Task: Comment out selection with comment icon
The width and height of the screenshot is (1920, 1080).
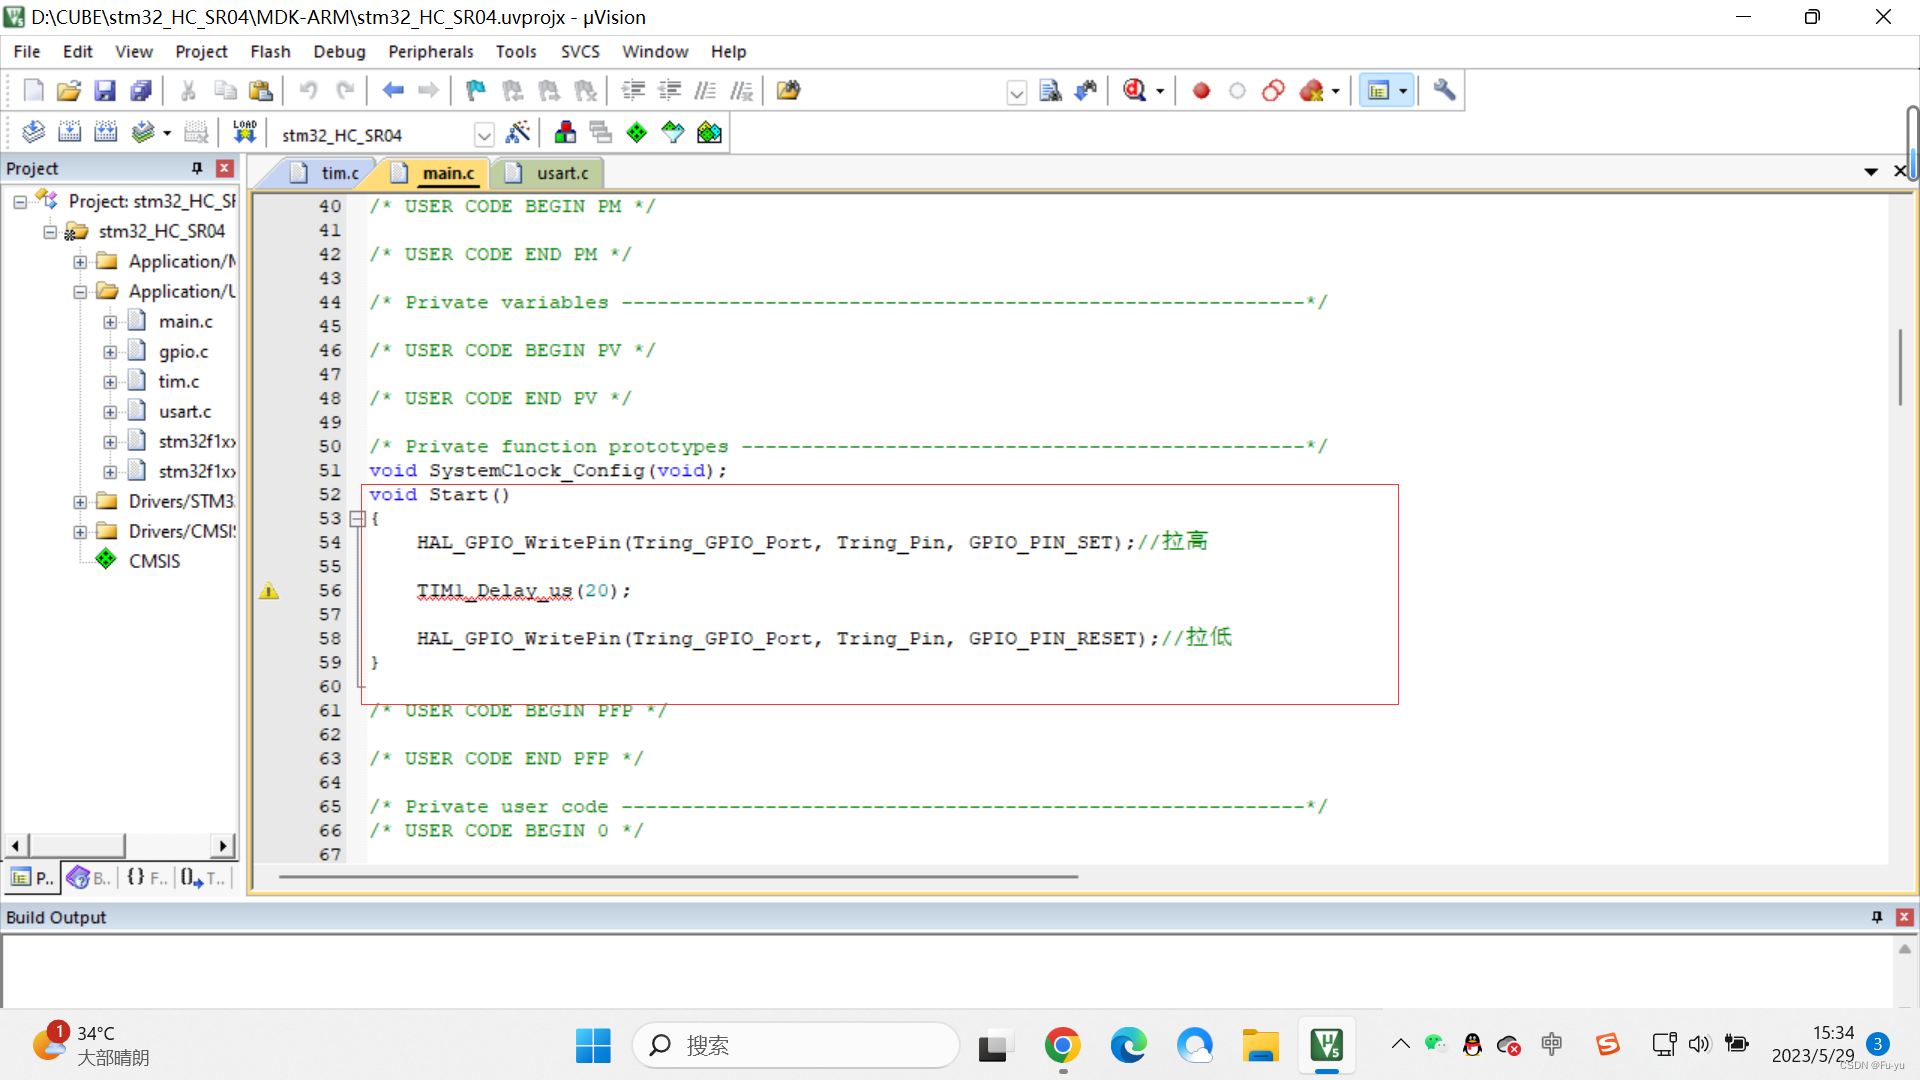Action: click(705, 91)
